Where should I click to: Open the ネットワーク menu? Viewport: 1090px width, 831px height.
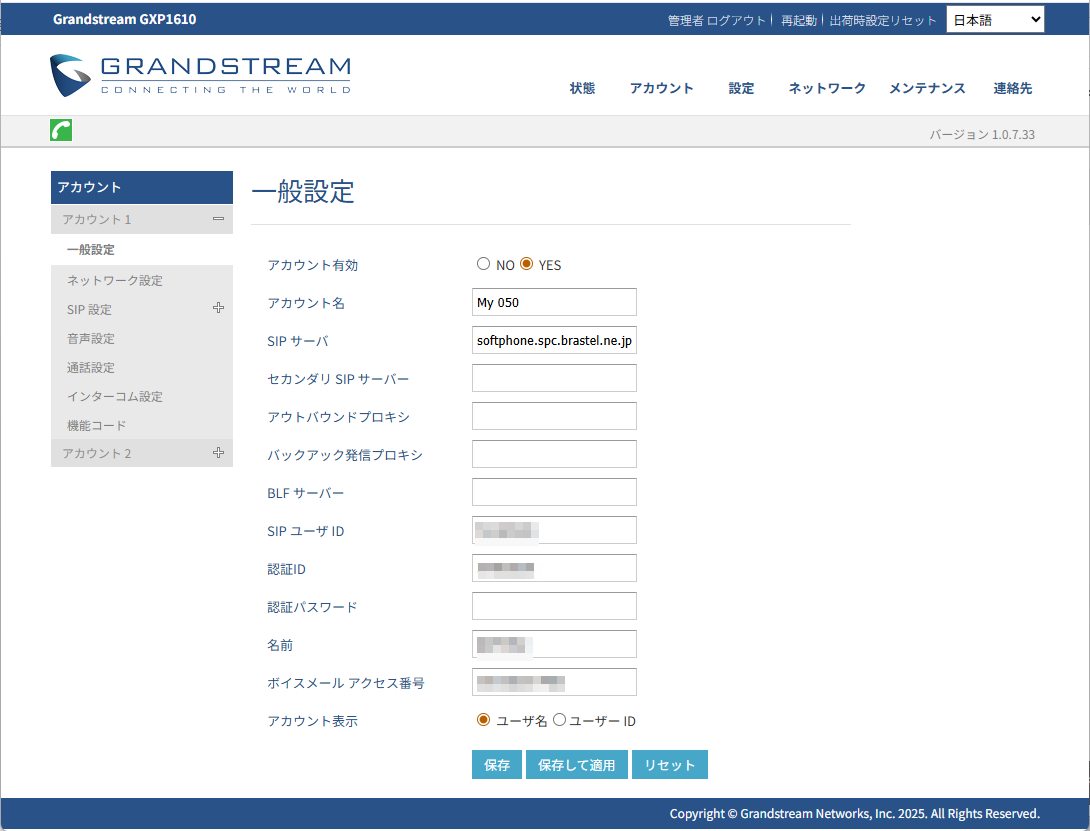[827, 88]
